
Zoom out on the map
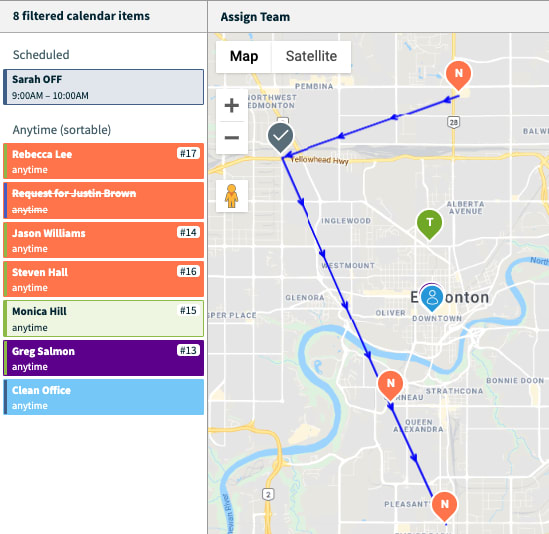click(x=232, y=138)
